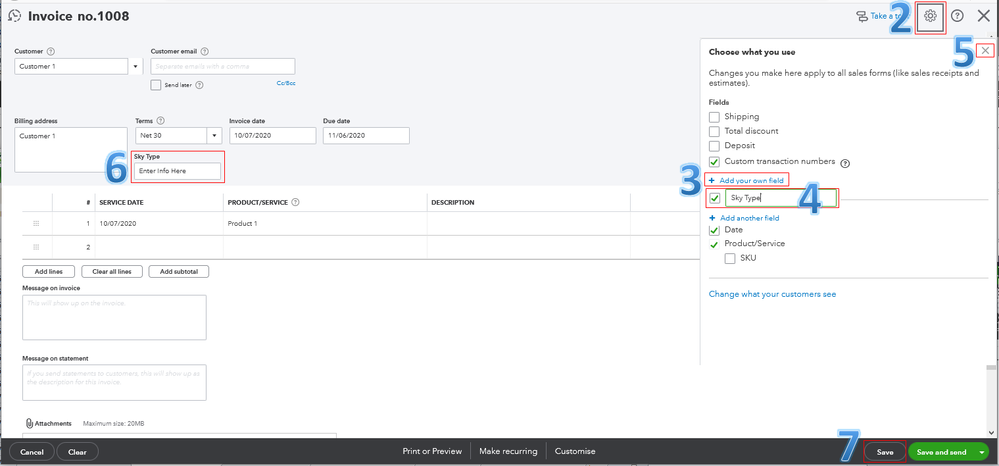Viewport: 999px width, 466px height.
Task: Click the Clear button
Action: point(77,452)
